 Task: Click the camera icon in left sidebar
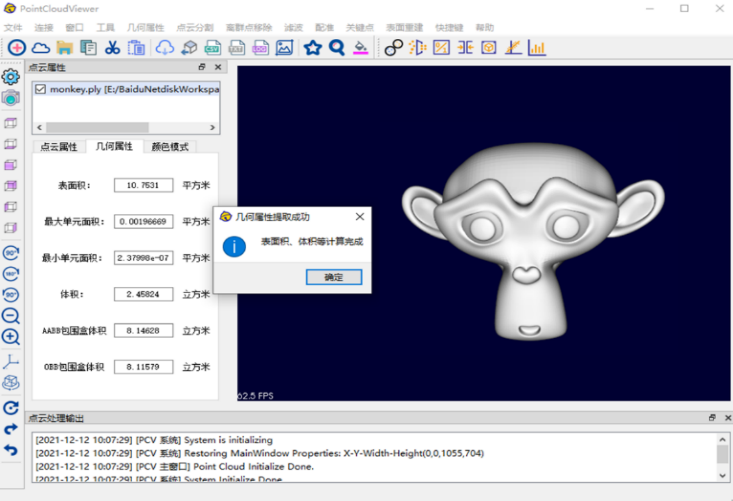[x=11, y=98]
